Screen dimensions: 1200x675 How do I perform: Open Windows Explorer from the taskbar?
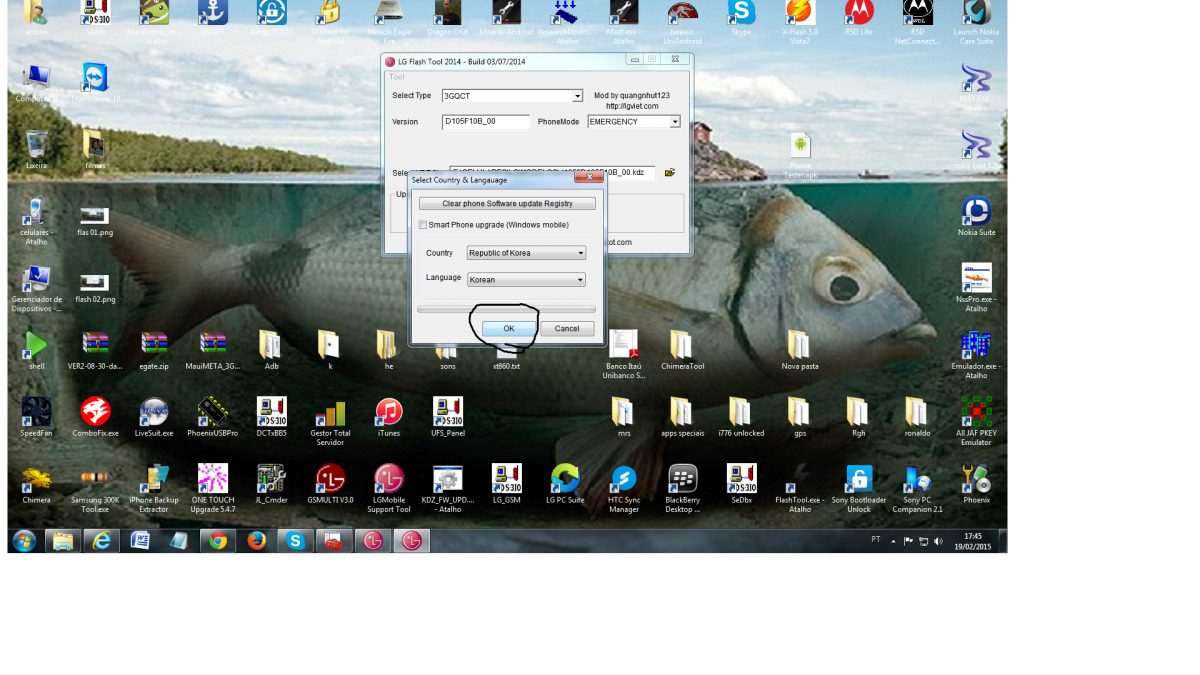[62, 541]
